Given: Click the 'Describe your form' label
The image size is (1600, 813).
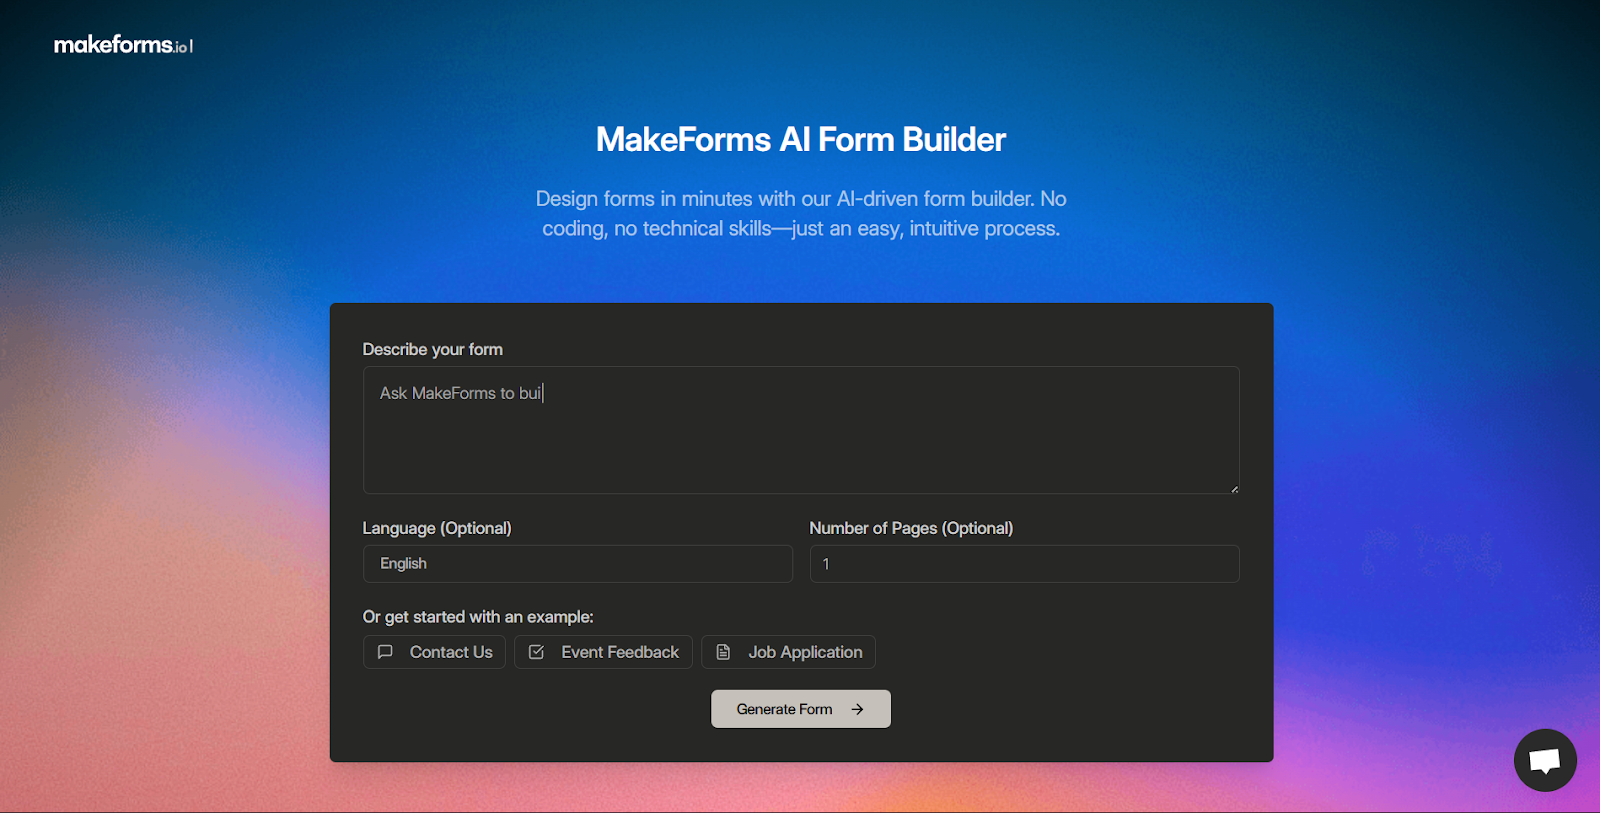Looking at the screenshot, I should point(433,349).
